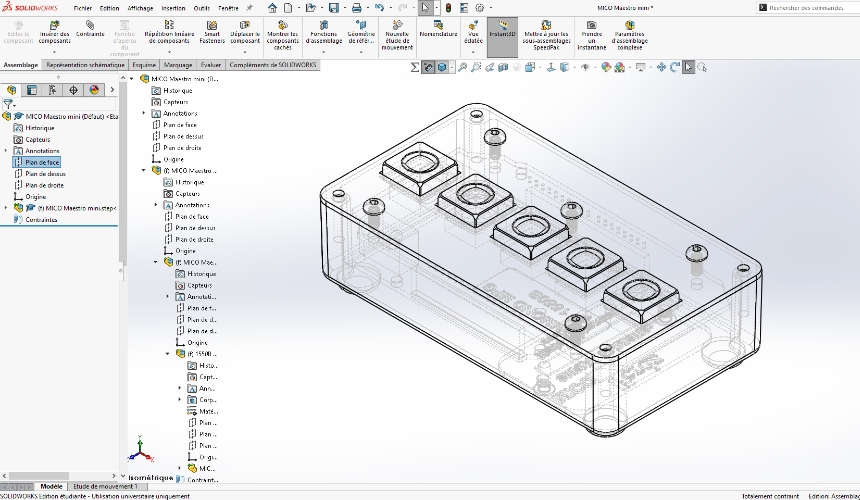Open the Outils menu
Screen dimensions: 860x500
201,8
